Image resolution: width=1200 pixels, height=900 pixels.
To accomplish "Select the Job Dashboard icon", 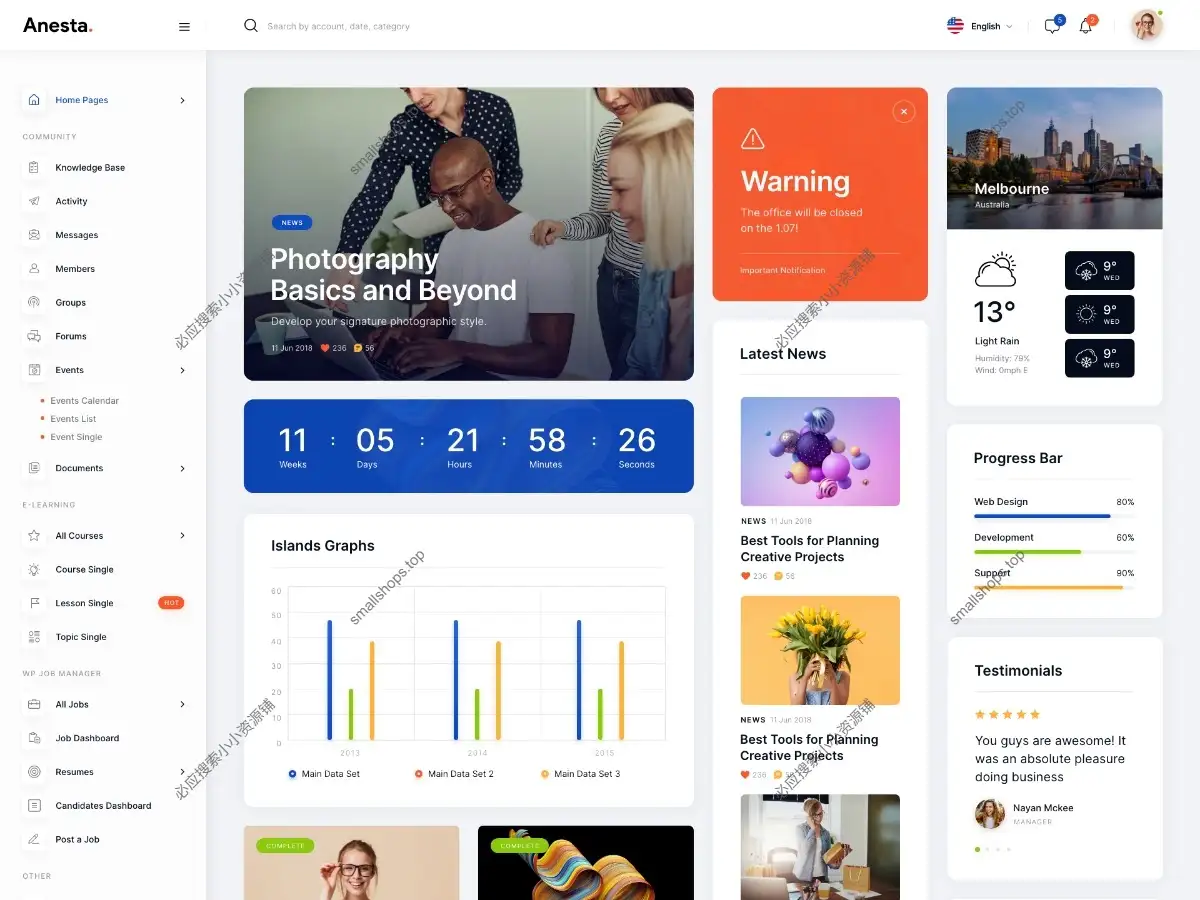I will coord(33,738).
